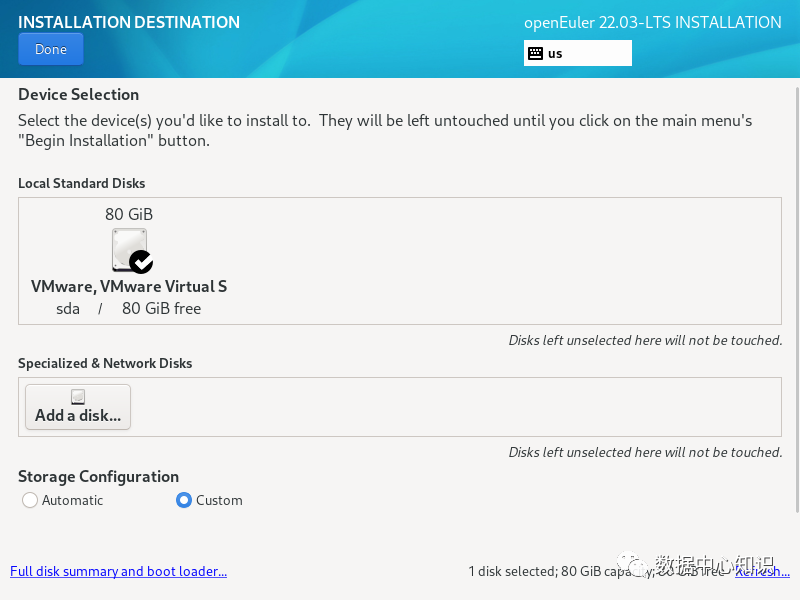
Task: Click the Add a disk... button
Action: [x=78, y=407]
